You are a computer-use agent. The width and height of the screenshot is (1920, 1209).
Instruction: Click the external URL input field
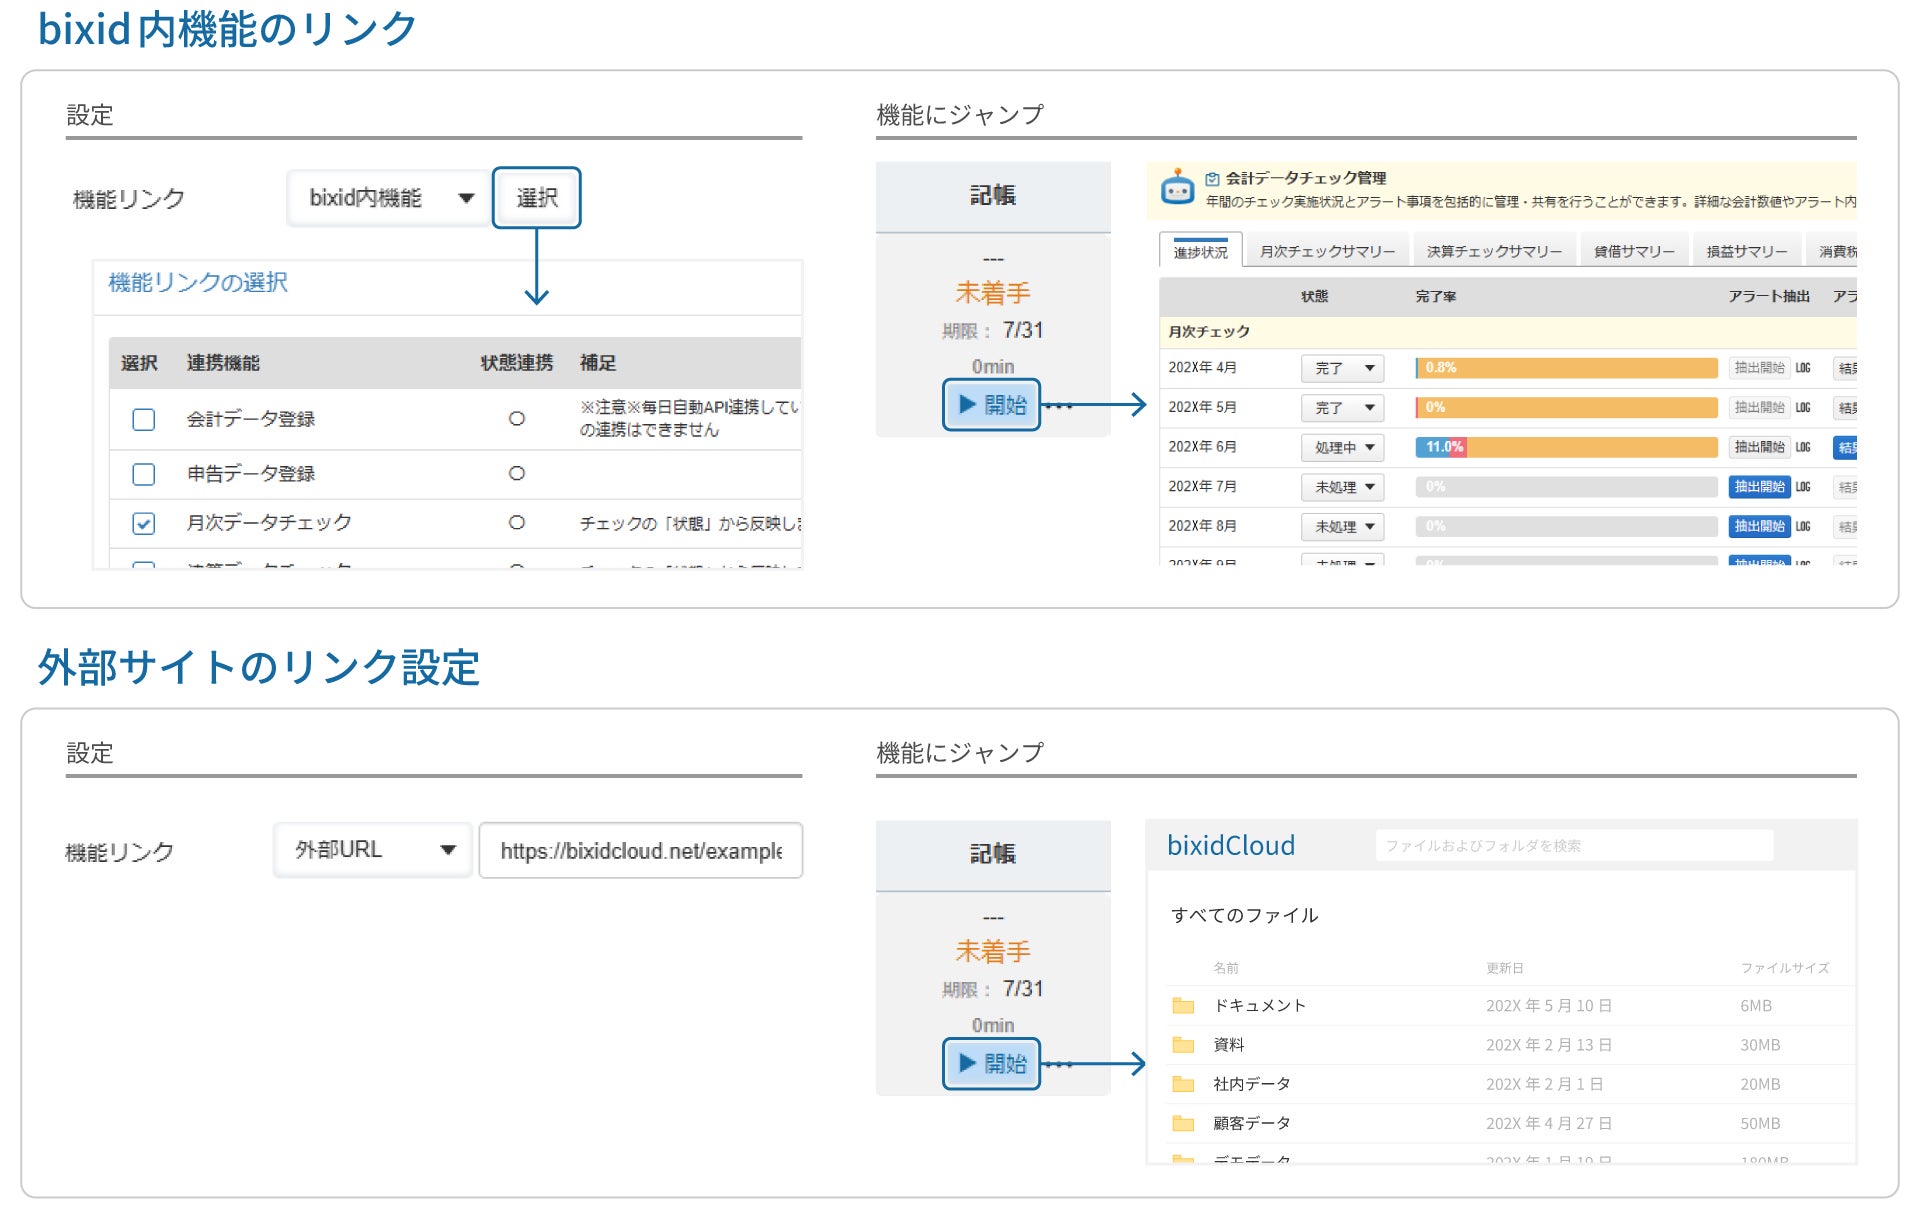pyautogui.click(x=641, y=850)
